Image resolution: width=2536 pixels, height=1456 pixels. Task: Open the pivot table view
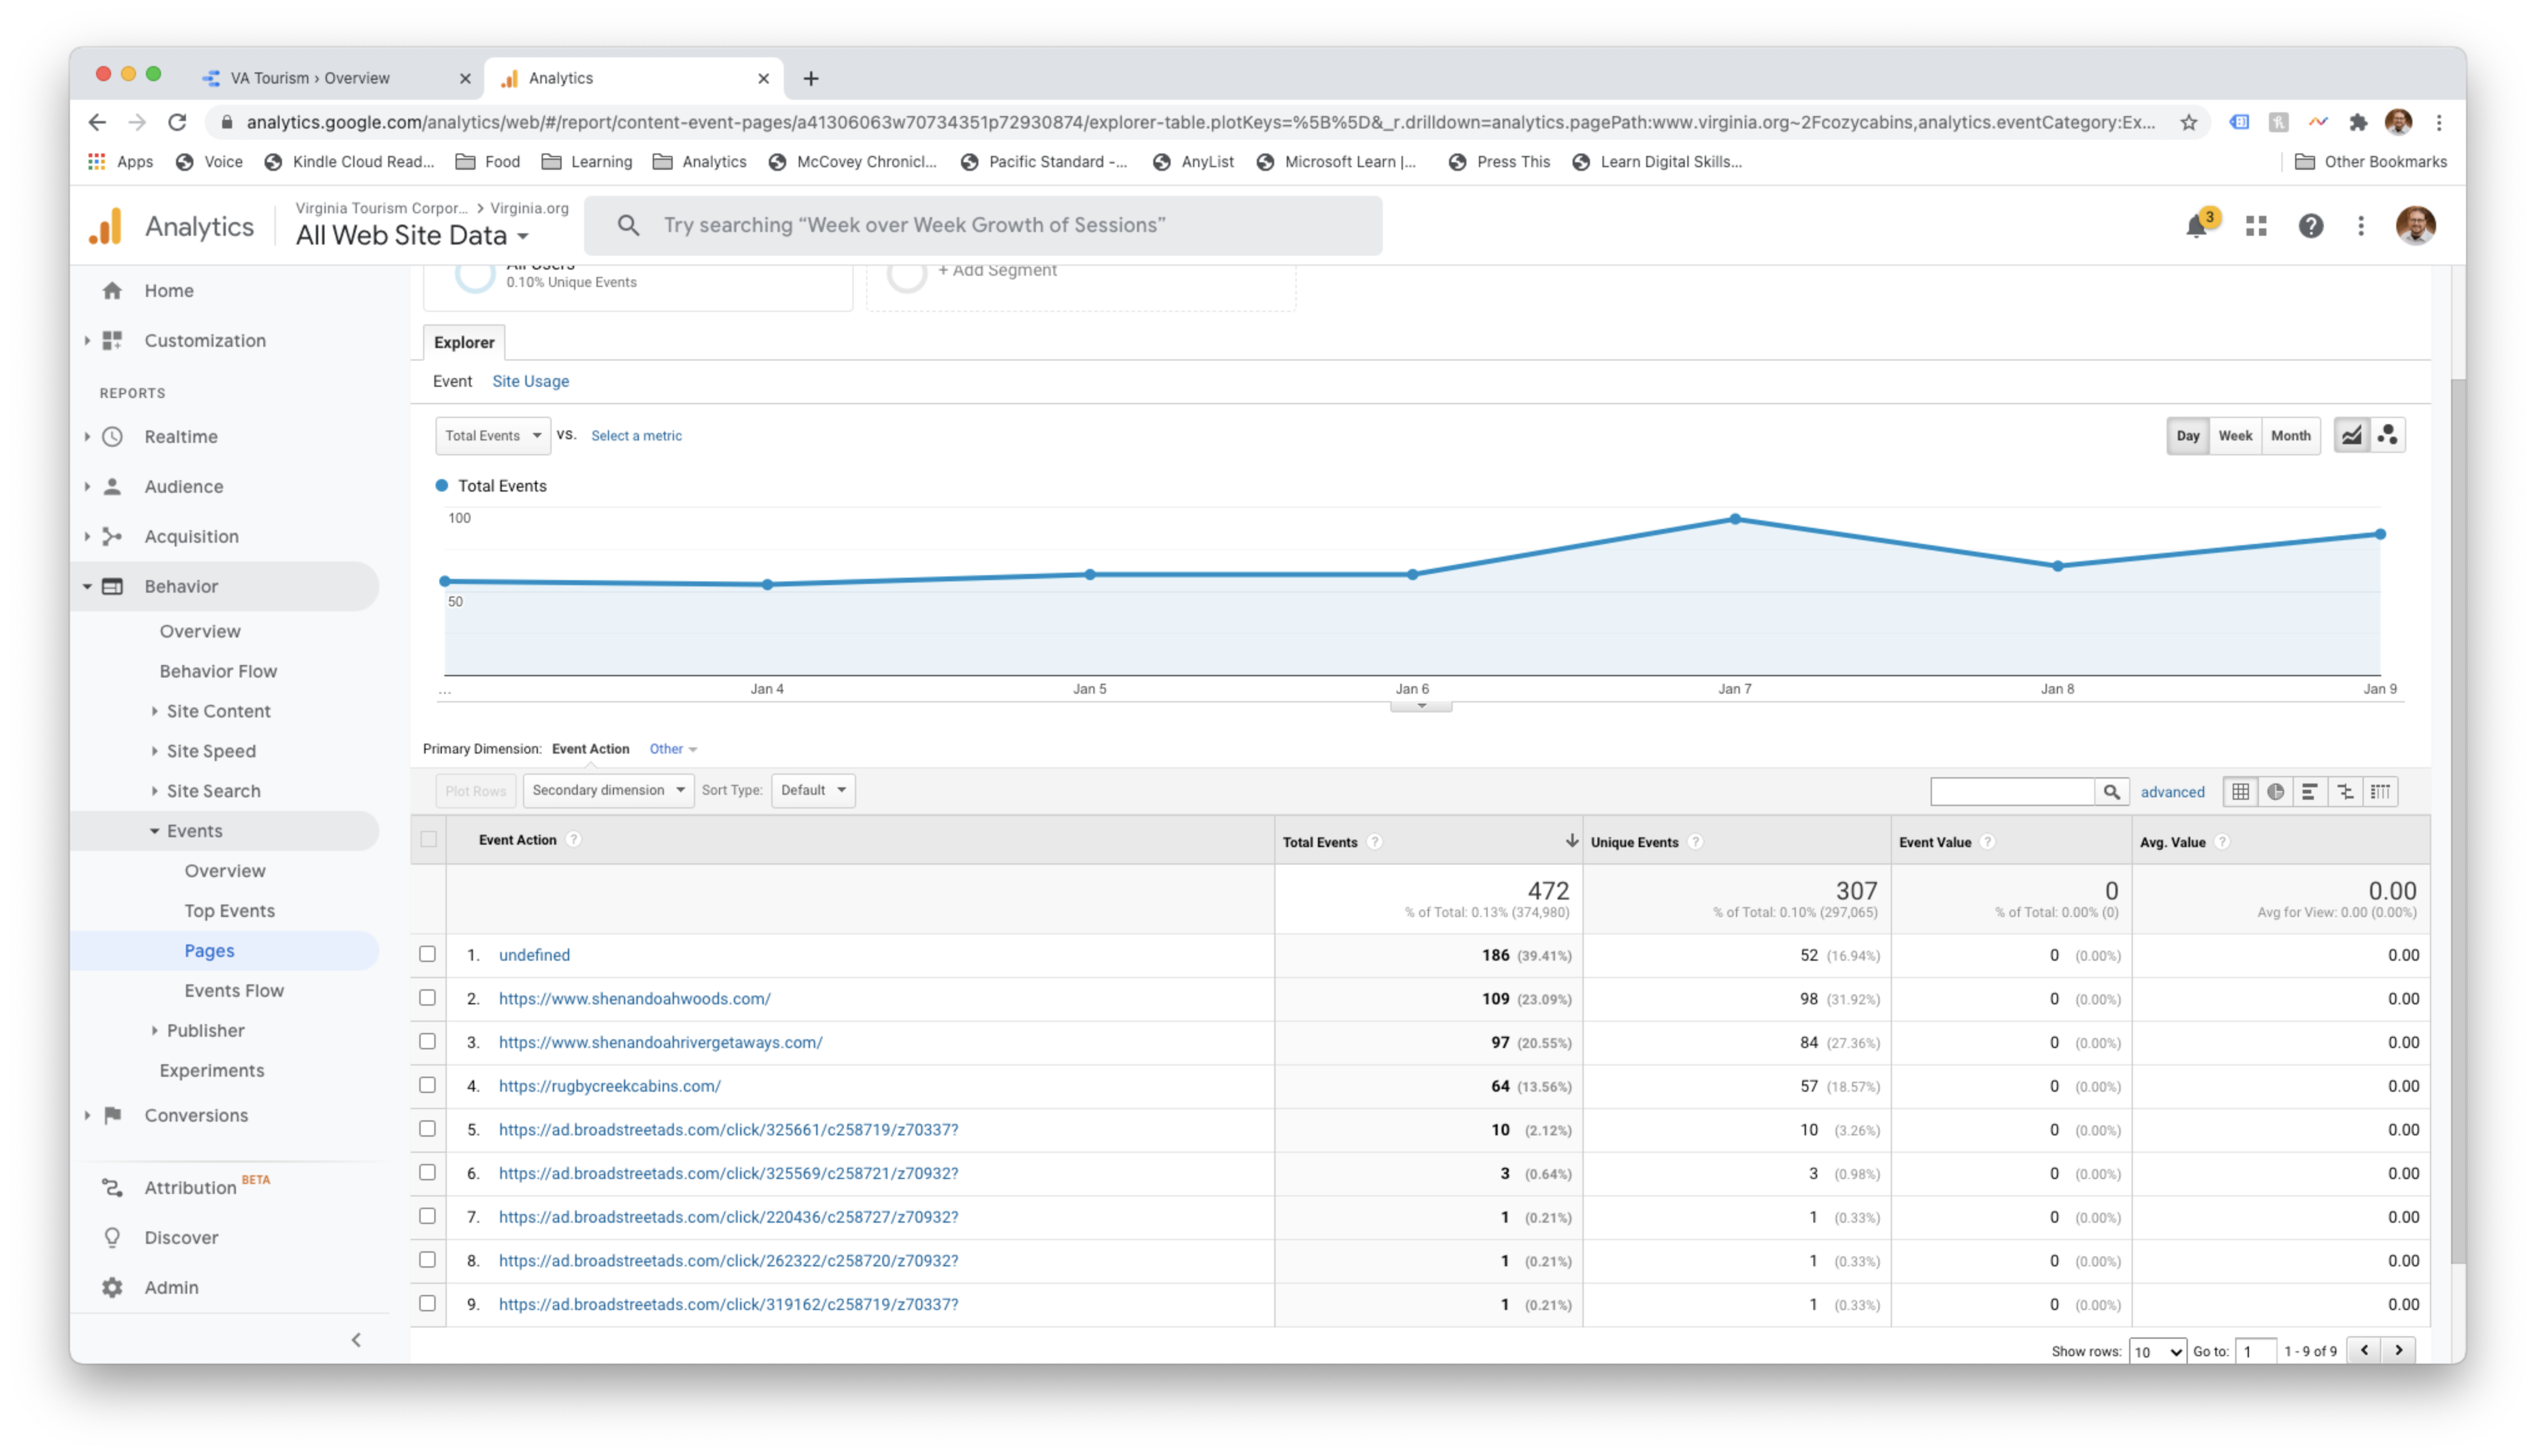2381,791
